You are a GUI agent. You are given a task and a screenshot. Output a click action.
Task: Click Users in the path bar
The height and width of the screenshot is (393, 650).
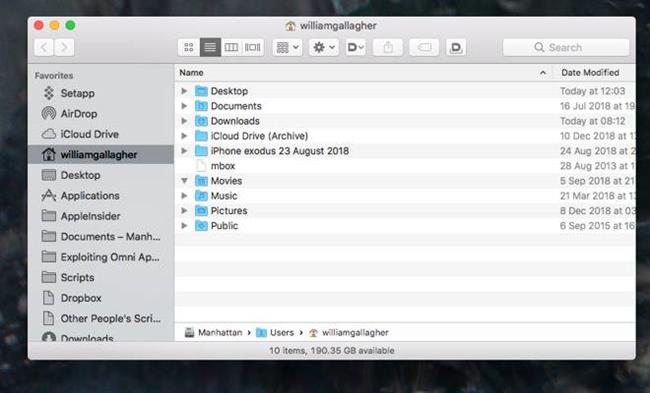click(275, 332)
